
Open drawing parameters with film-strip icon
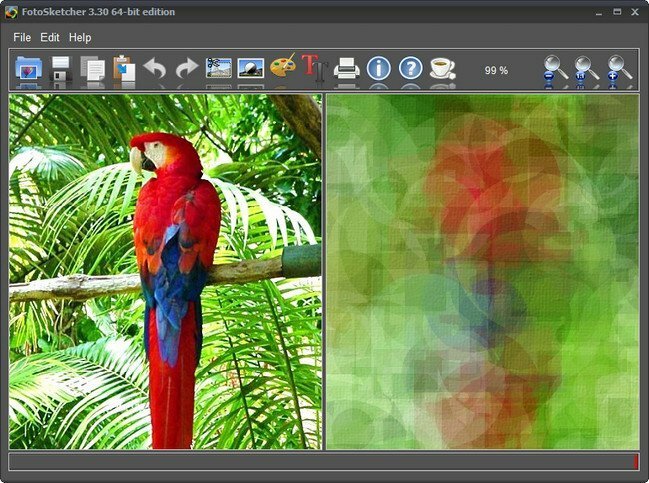(x=219, y=69)
